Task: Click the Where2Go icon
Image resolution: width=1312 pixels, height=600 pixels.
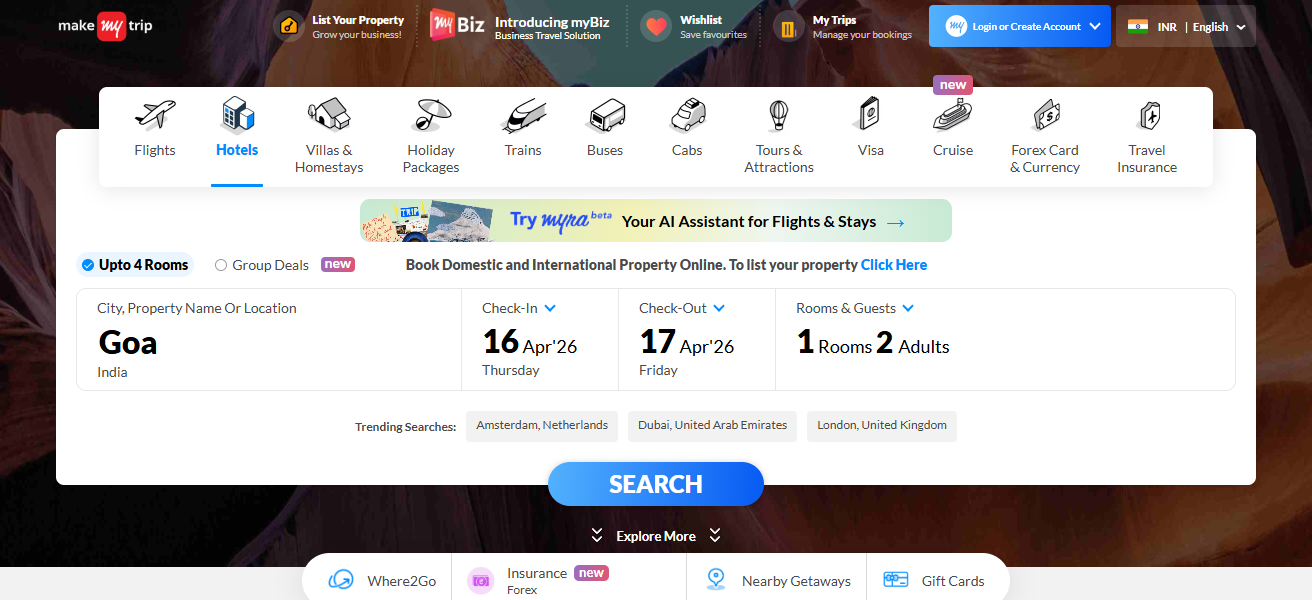Action: (341, 580)
